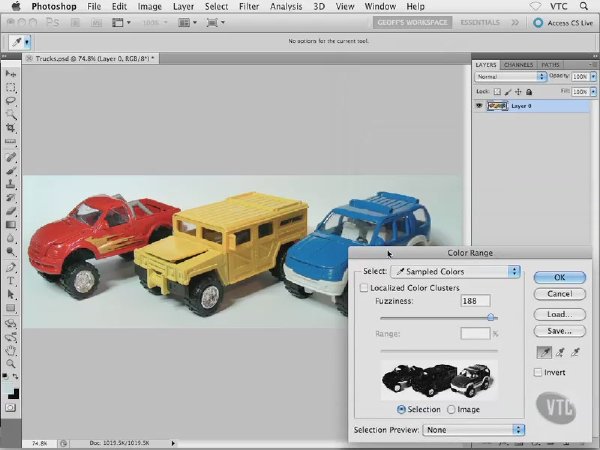The width and height of the screenshot is (600, 450).
Task: Open Spotlight search in the menu bar
Action: point(584,6)
